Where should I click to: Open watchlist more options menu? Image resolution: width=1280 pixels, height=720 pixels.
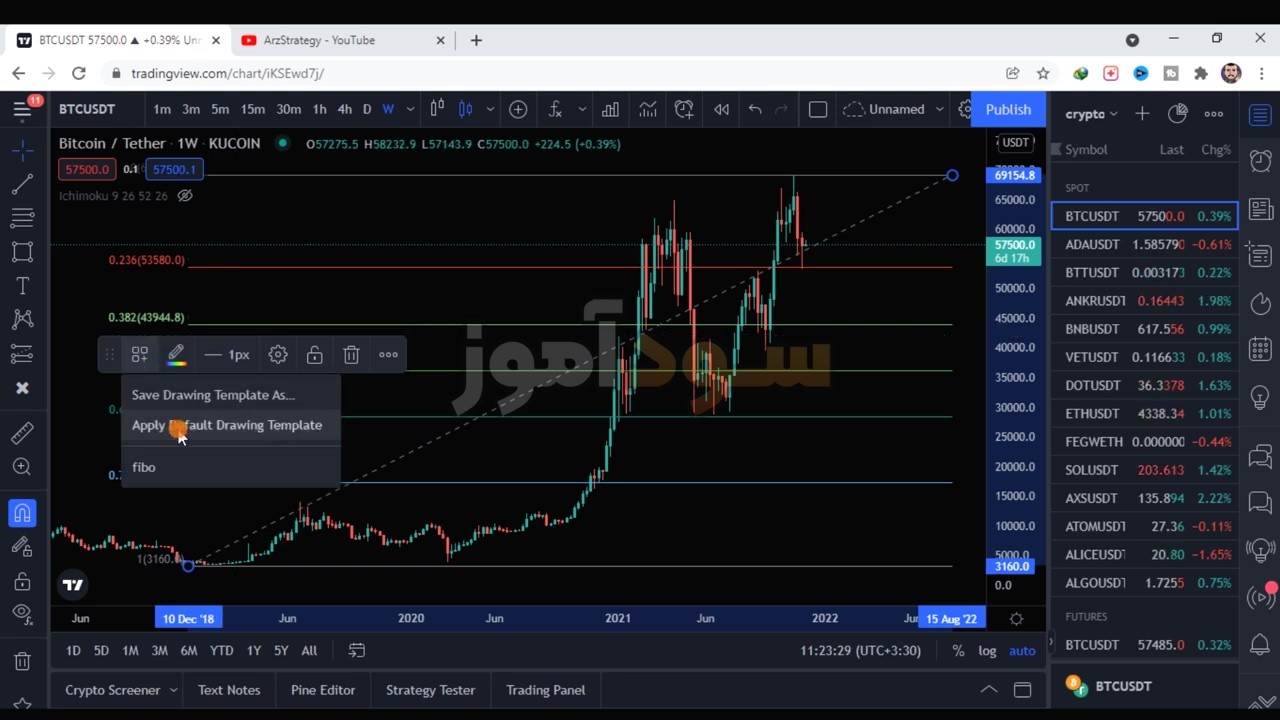point(1214,114)
